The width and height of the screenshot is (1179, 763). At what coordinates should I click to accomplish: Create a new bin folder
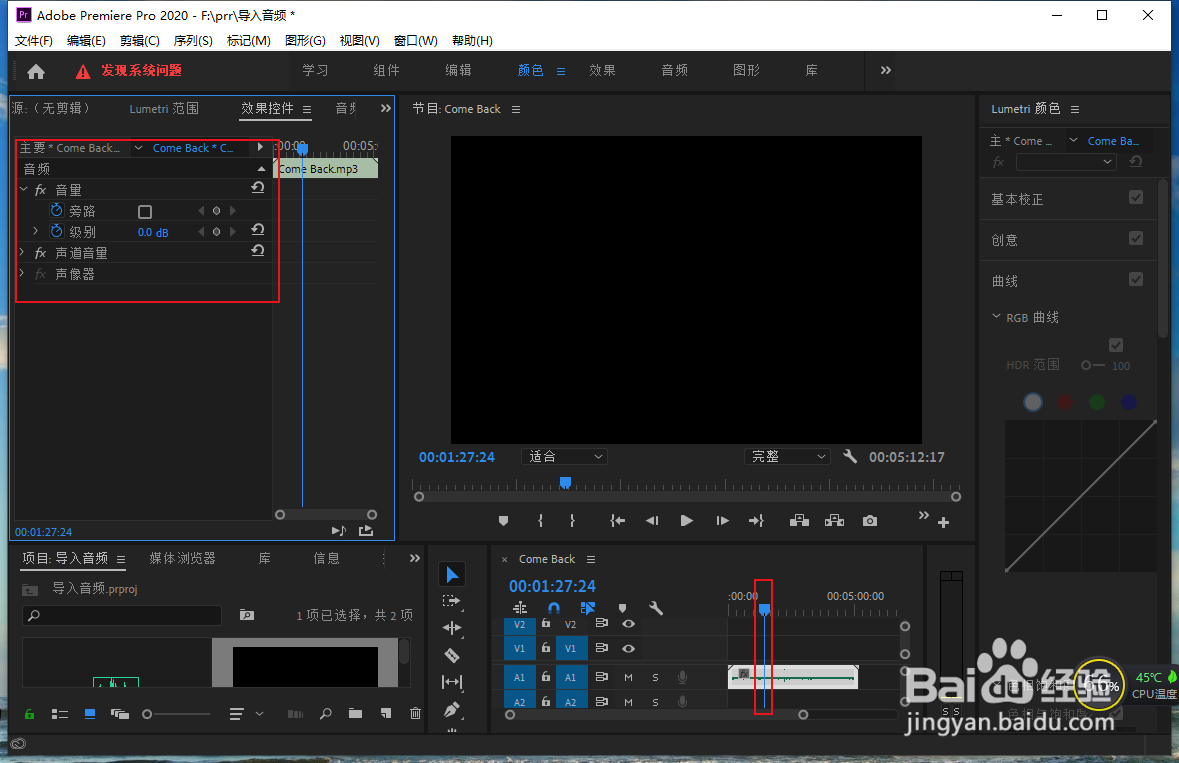(x=355, y=713)
